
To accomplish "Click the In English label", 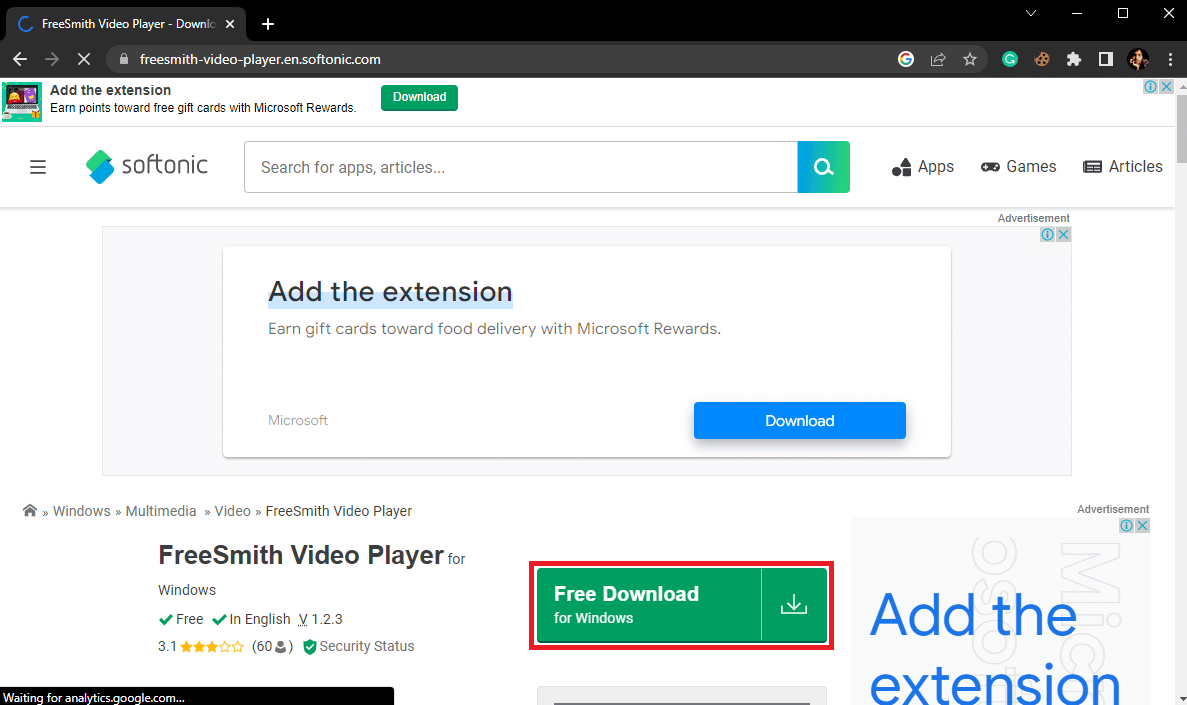I will 251,619.
